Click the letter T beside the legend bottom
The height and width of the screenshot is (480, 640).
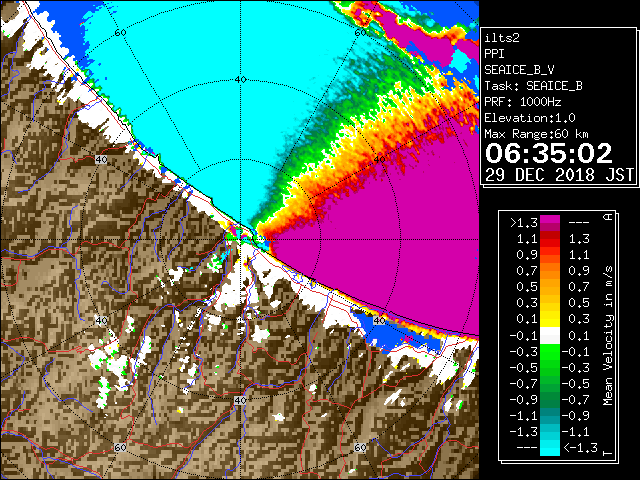(x=608, y=452)
